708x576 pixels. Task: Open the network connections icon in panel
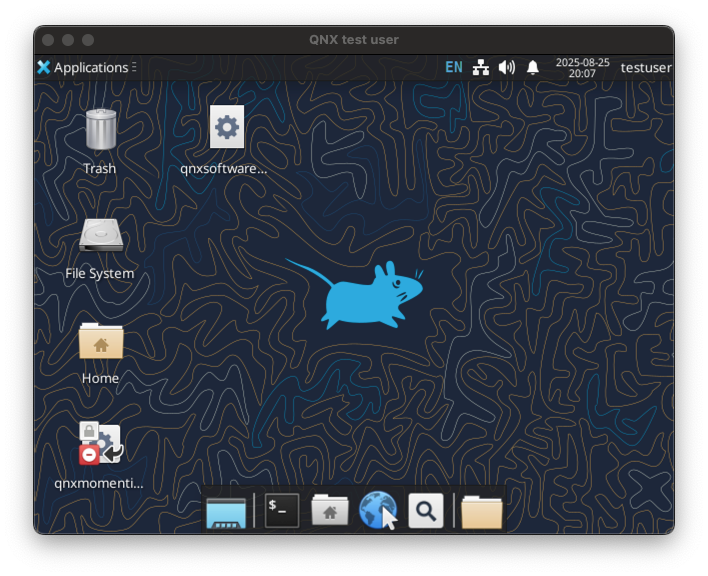tap(481, 67)
